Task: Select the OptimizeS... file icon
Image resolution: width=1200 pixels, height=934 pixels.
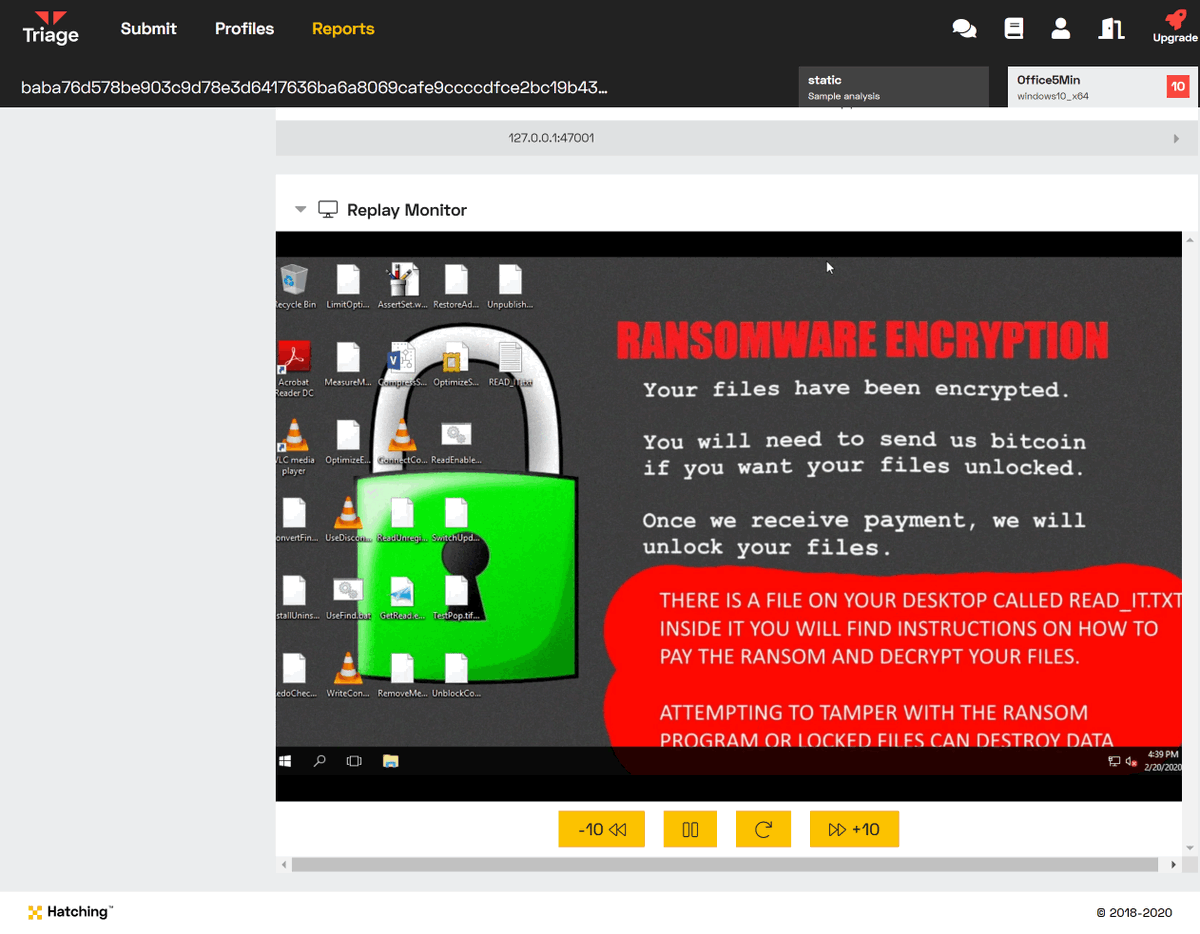Action: pyautogui.click(x=456, y=364)
